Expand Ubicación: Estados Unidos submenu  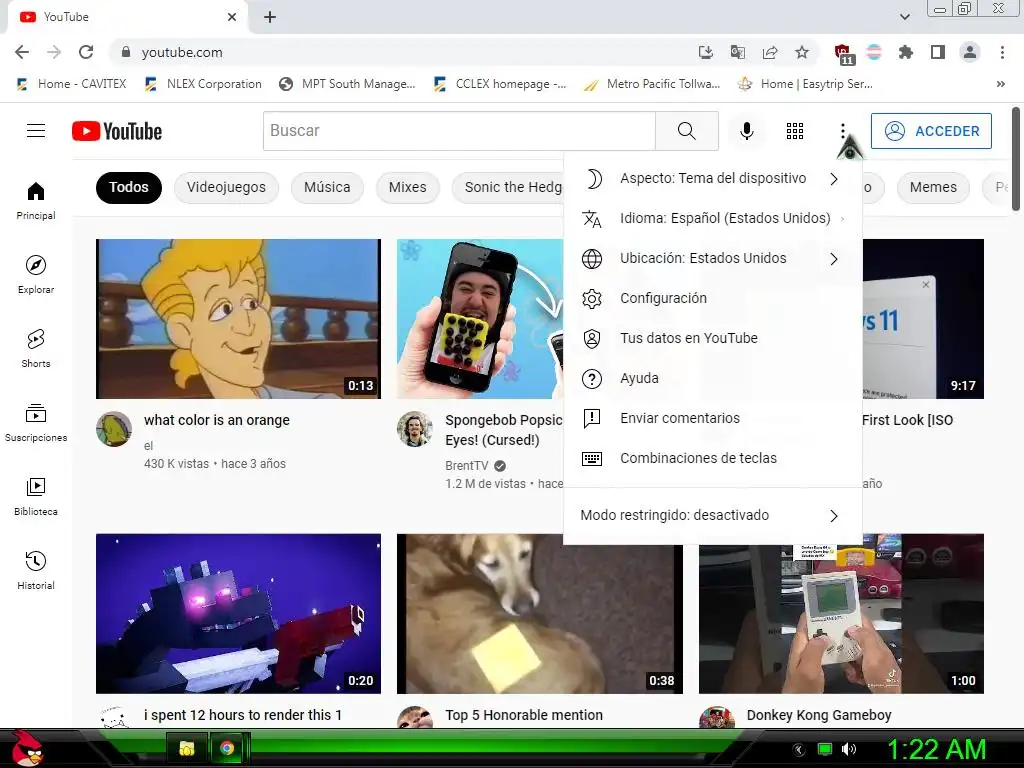(x=712, y=259)
